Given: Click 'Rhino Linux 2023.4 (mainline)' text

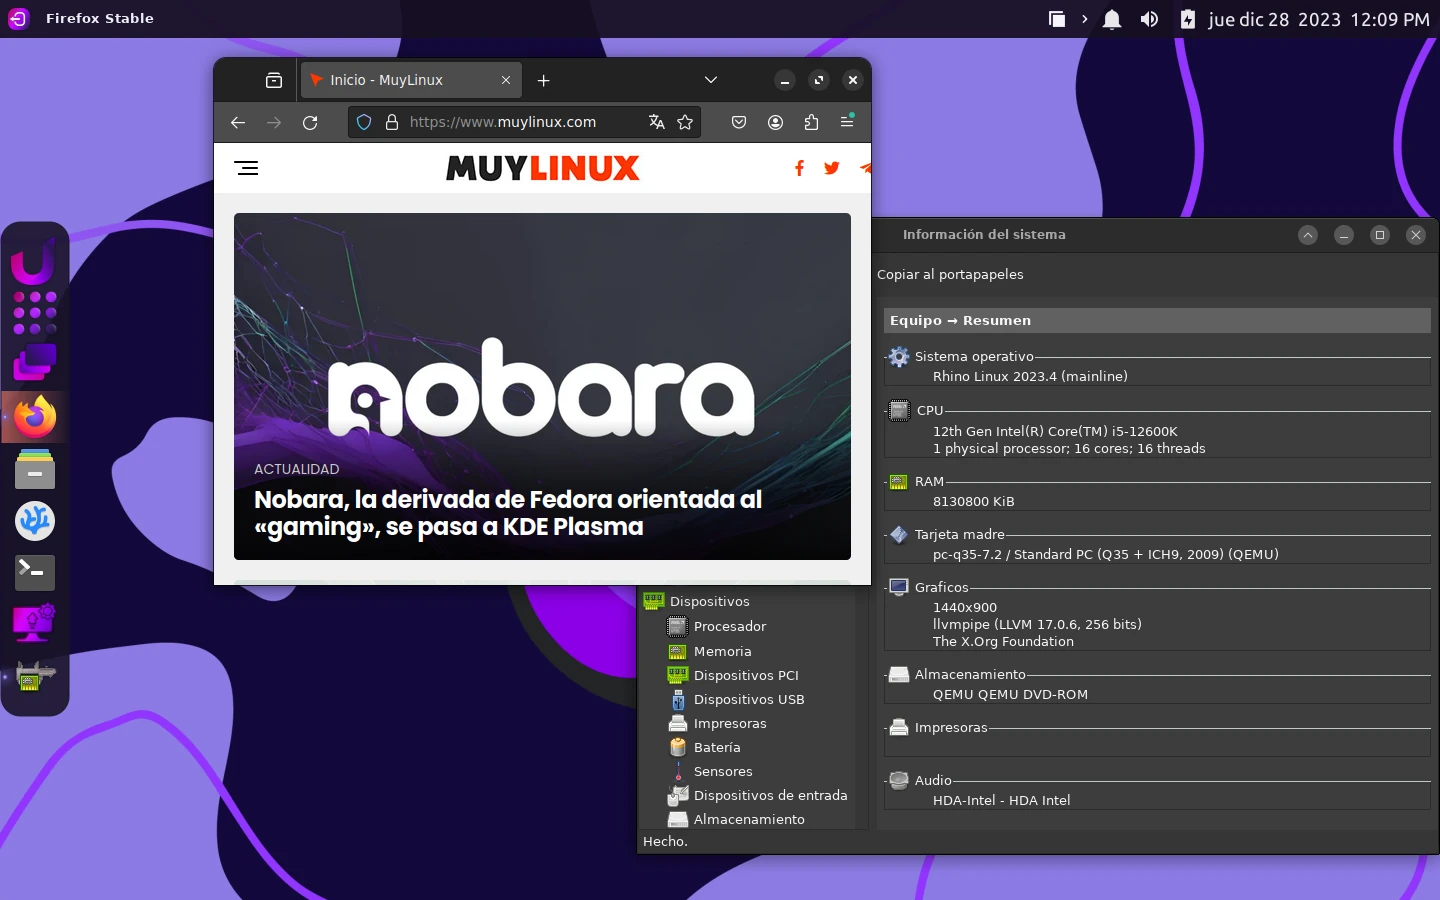Looking at the screenshot, I should tap(1030, 377).
